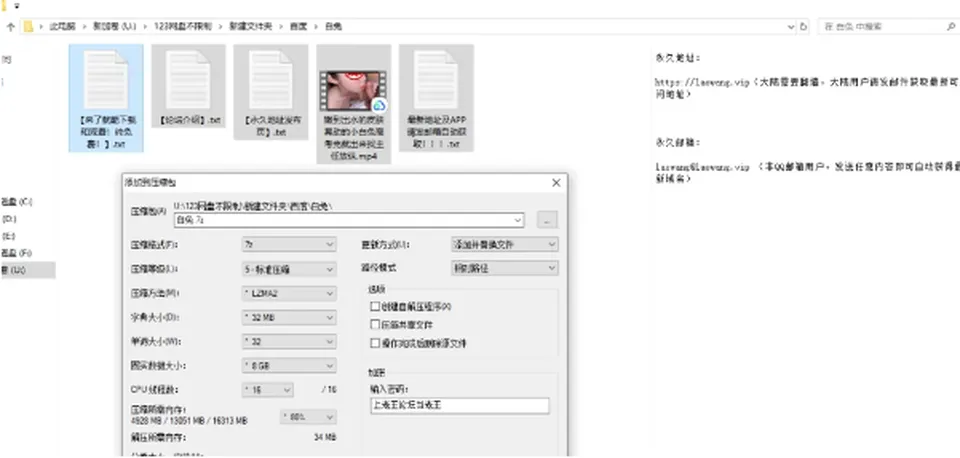
Task: Open path mode dropdown 相对路径
Action: 504,268
